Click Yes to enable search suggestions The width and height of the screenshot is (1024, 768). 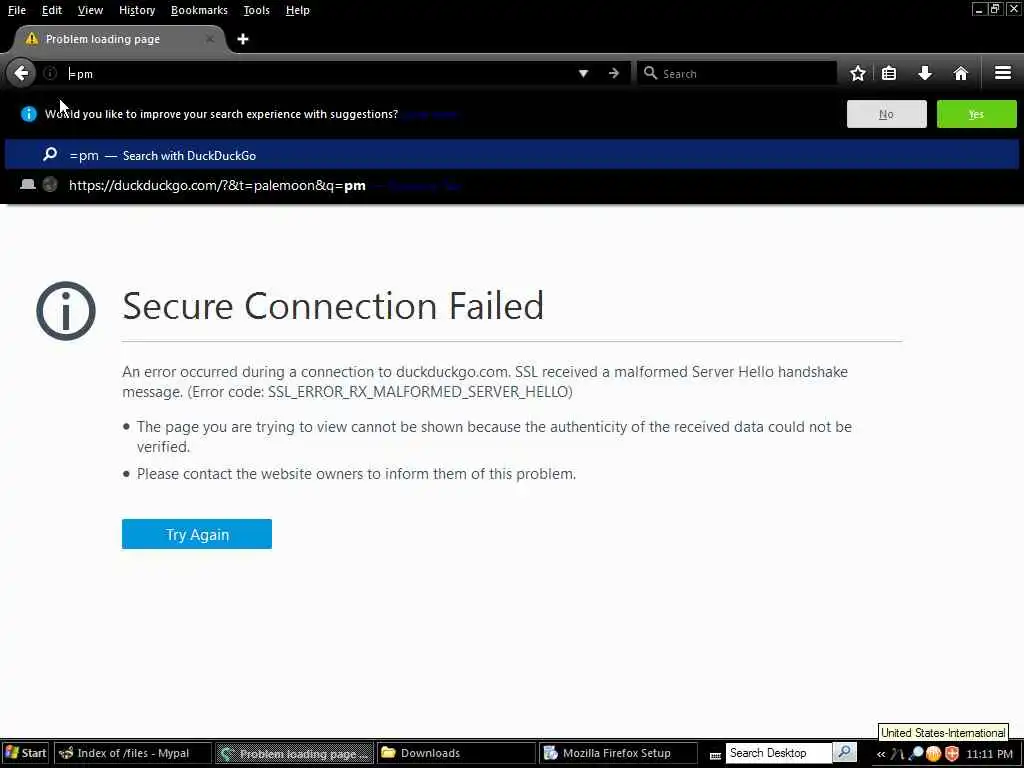pos(976,114)
